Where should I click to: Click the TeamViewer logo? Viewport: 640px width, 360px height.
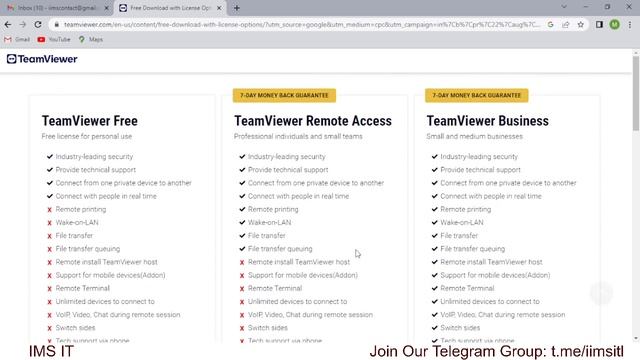pos(42,59)
